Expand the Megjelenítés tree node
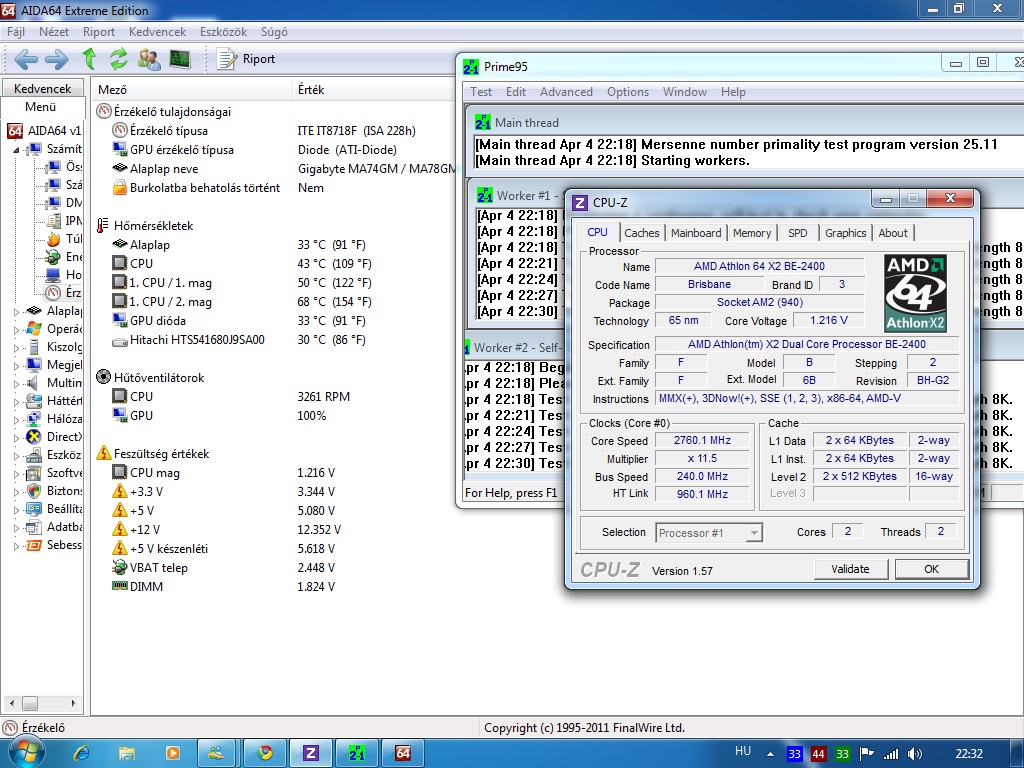The width and height of the screenshot is (1024, 768). [16, 366]
